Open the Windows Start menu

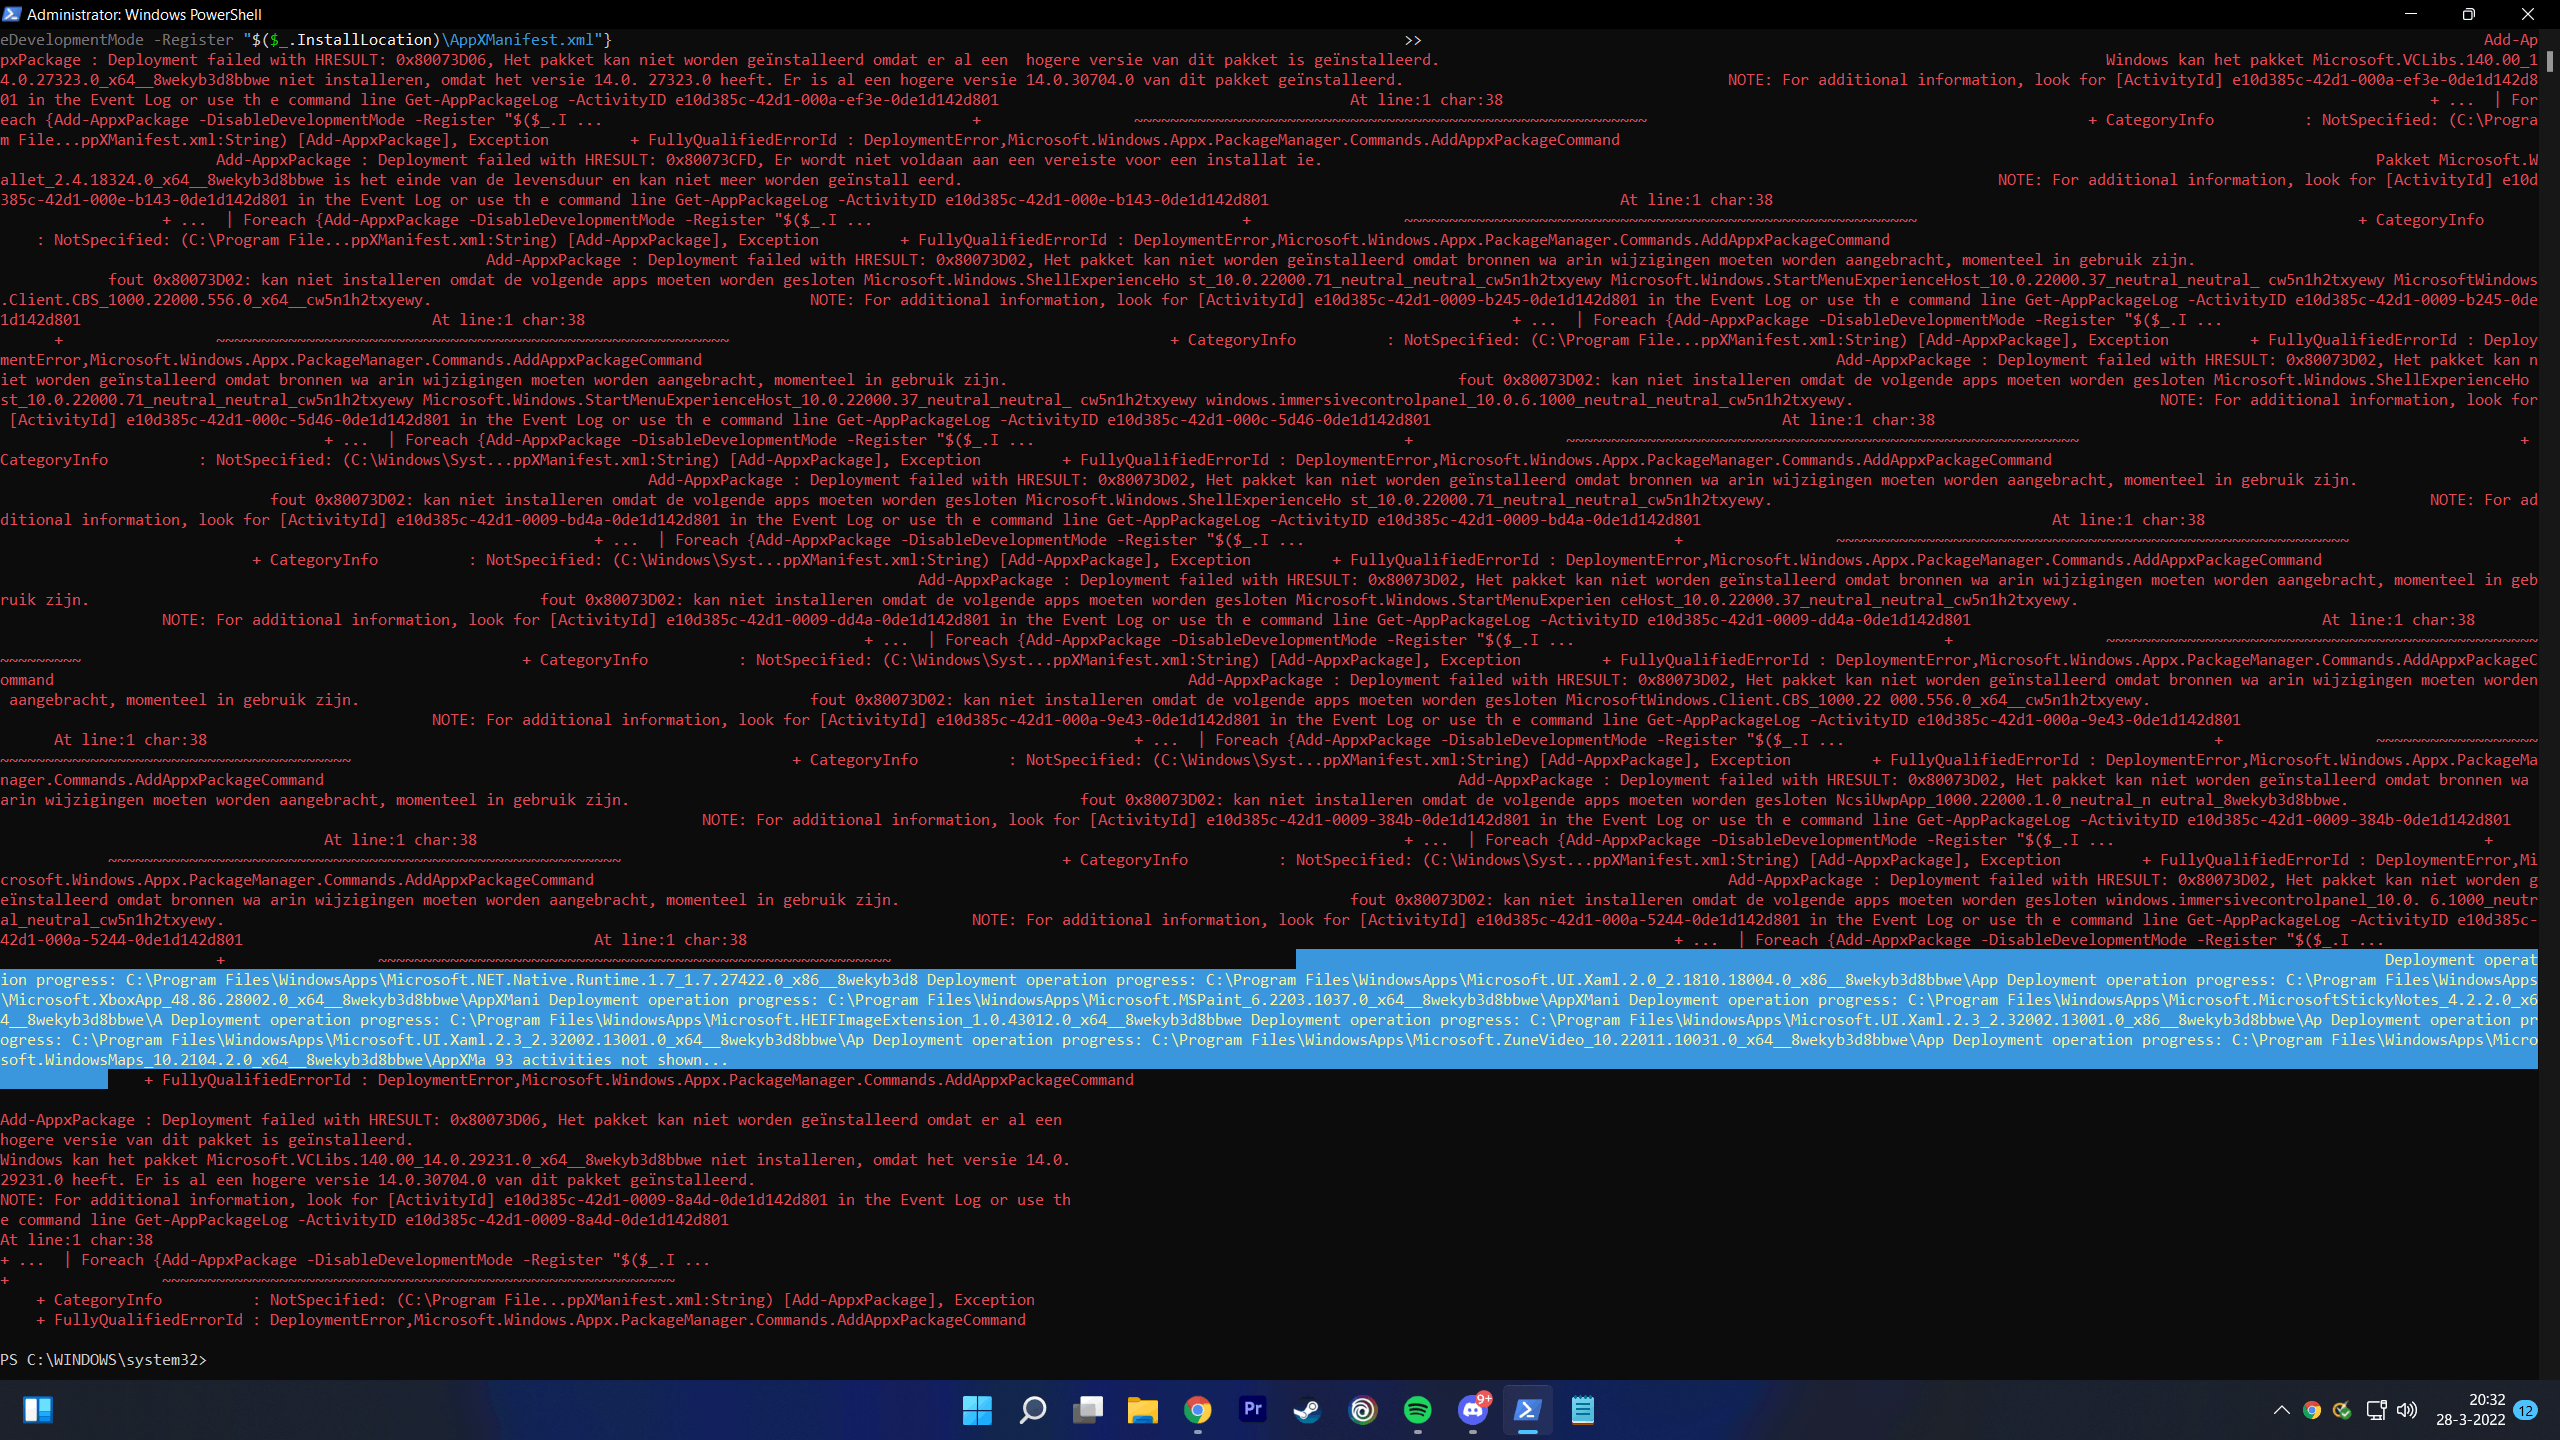[977, 1410]
